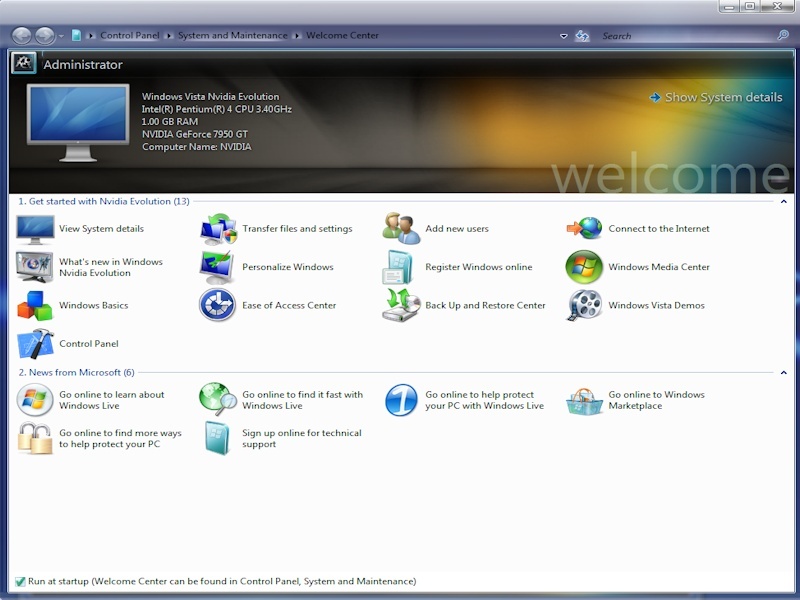This screenshot has height=600, width=800.
Task: Click the '1.00 GB RAM' text
Action: point(169,121)
